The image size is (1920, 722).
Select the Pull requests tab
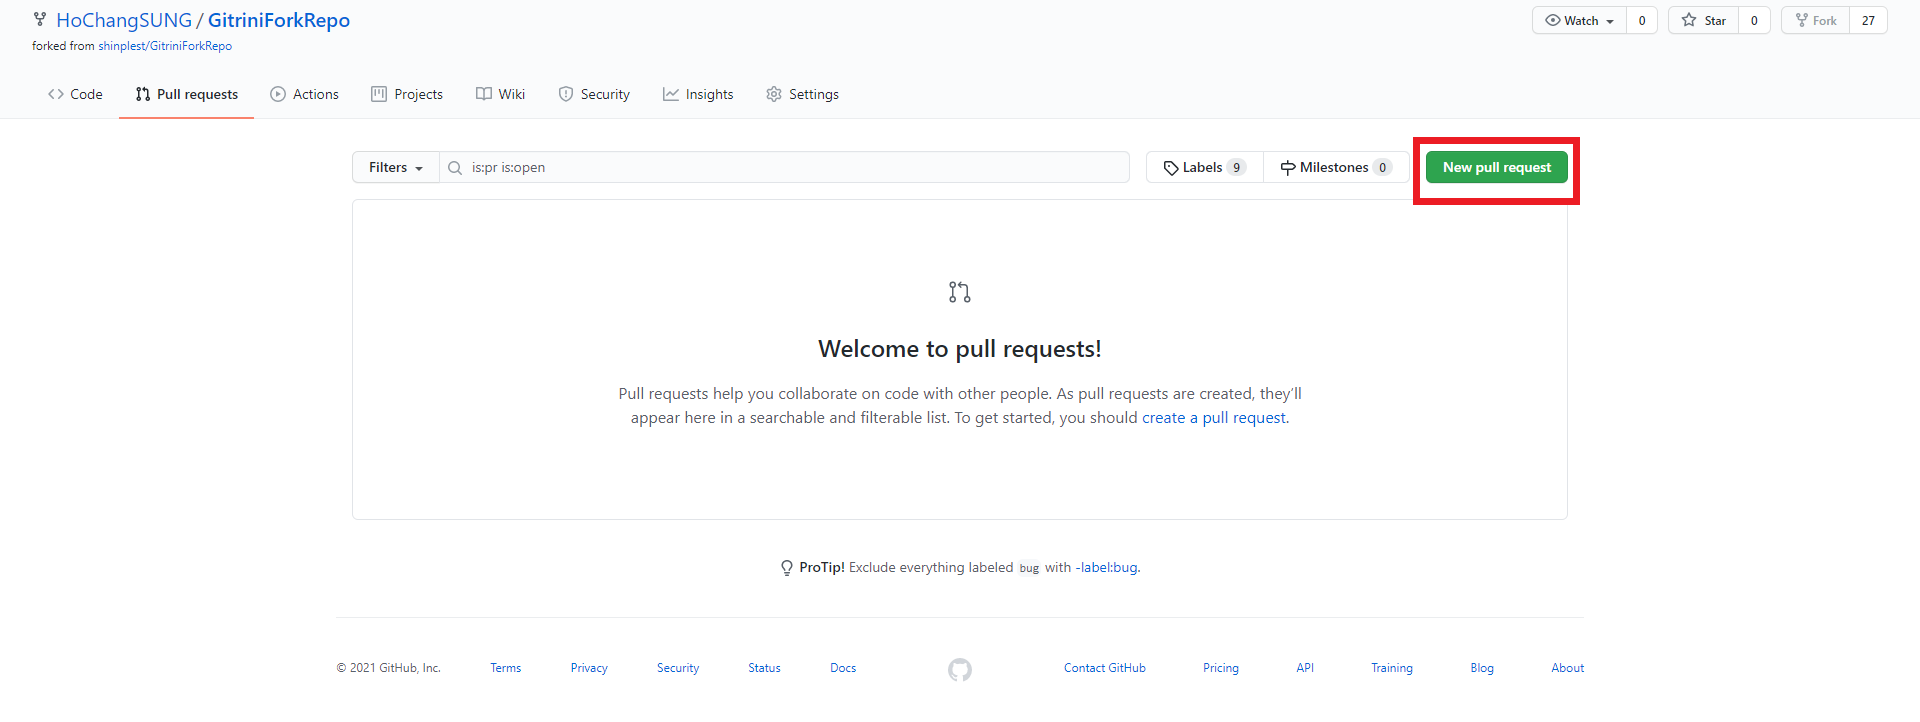tap(187, 94)
